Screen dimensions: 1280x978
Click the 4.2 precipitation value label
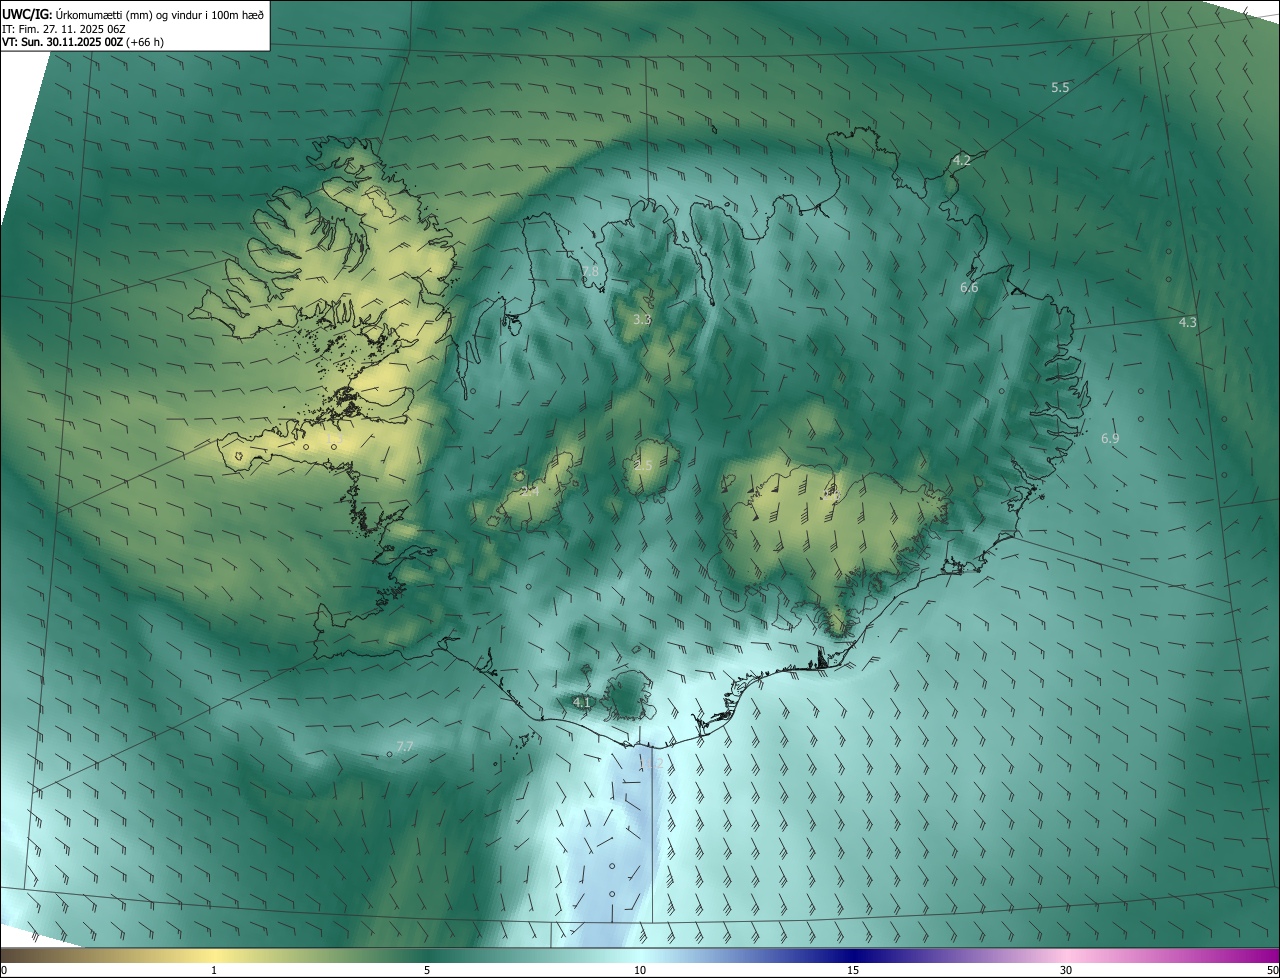point(961,160)
